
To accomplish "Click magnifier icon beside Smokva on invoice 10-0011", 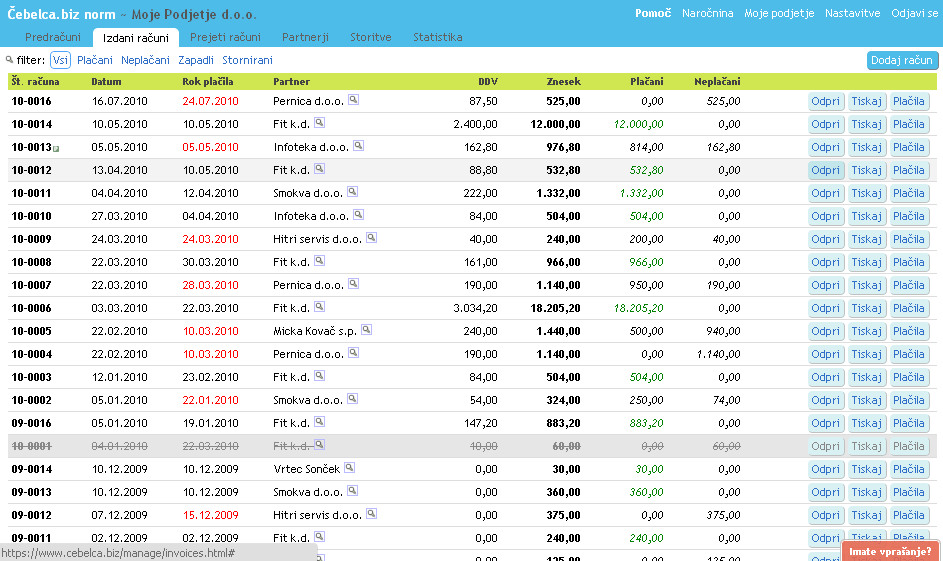I will point(350,192).
